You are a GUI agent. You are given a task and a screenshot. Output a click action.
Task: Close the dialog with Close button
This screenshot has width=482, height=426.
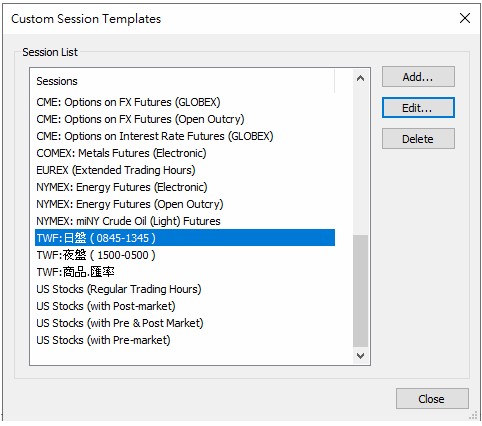point(432,399)
